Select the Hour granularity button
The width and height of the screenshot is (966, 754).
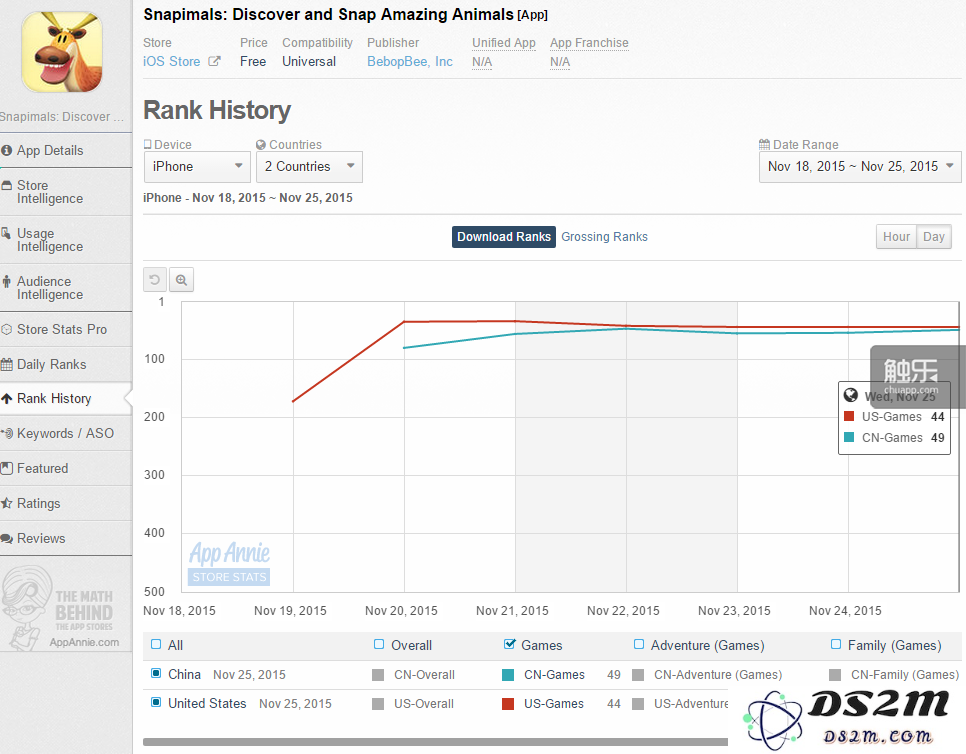click(896, 237)
